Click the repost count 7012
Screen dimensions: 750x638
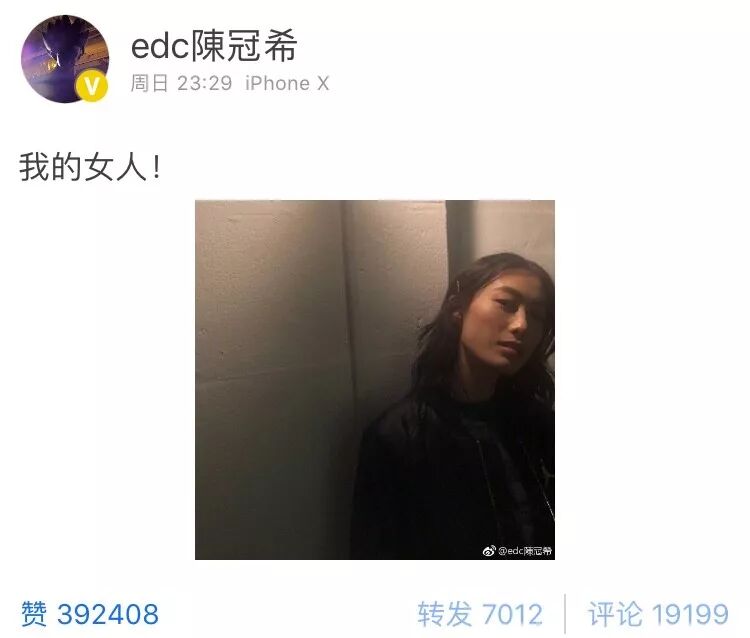pyautogui.click(x=512, y=615)
